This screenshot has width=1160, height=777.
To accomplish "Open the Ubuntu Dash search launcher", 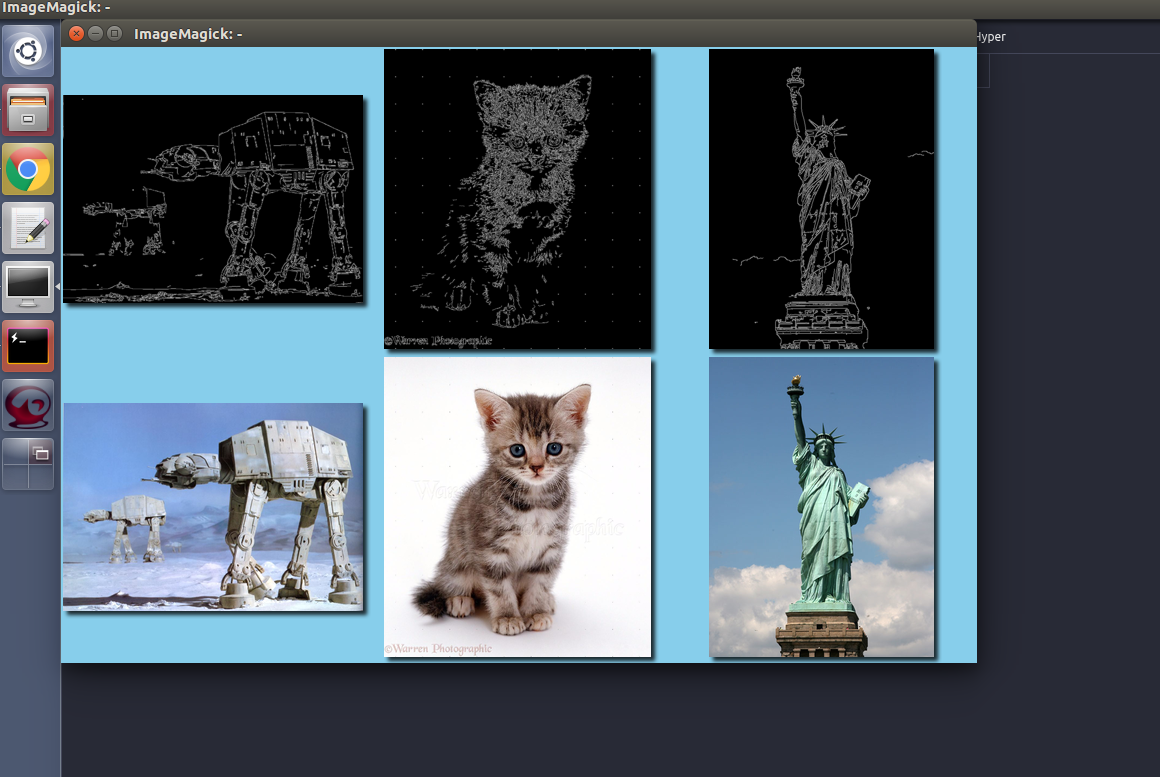I will coord(28,51).
